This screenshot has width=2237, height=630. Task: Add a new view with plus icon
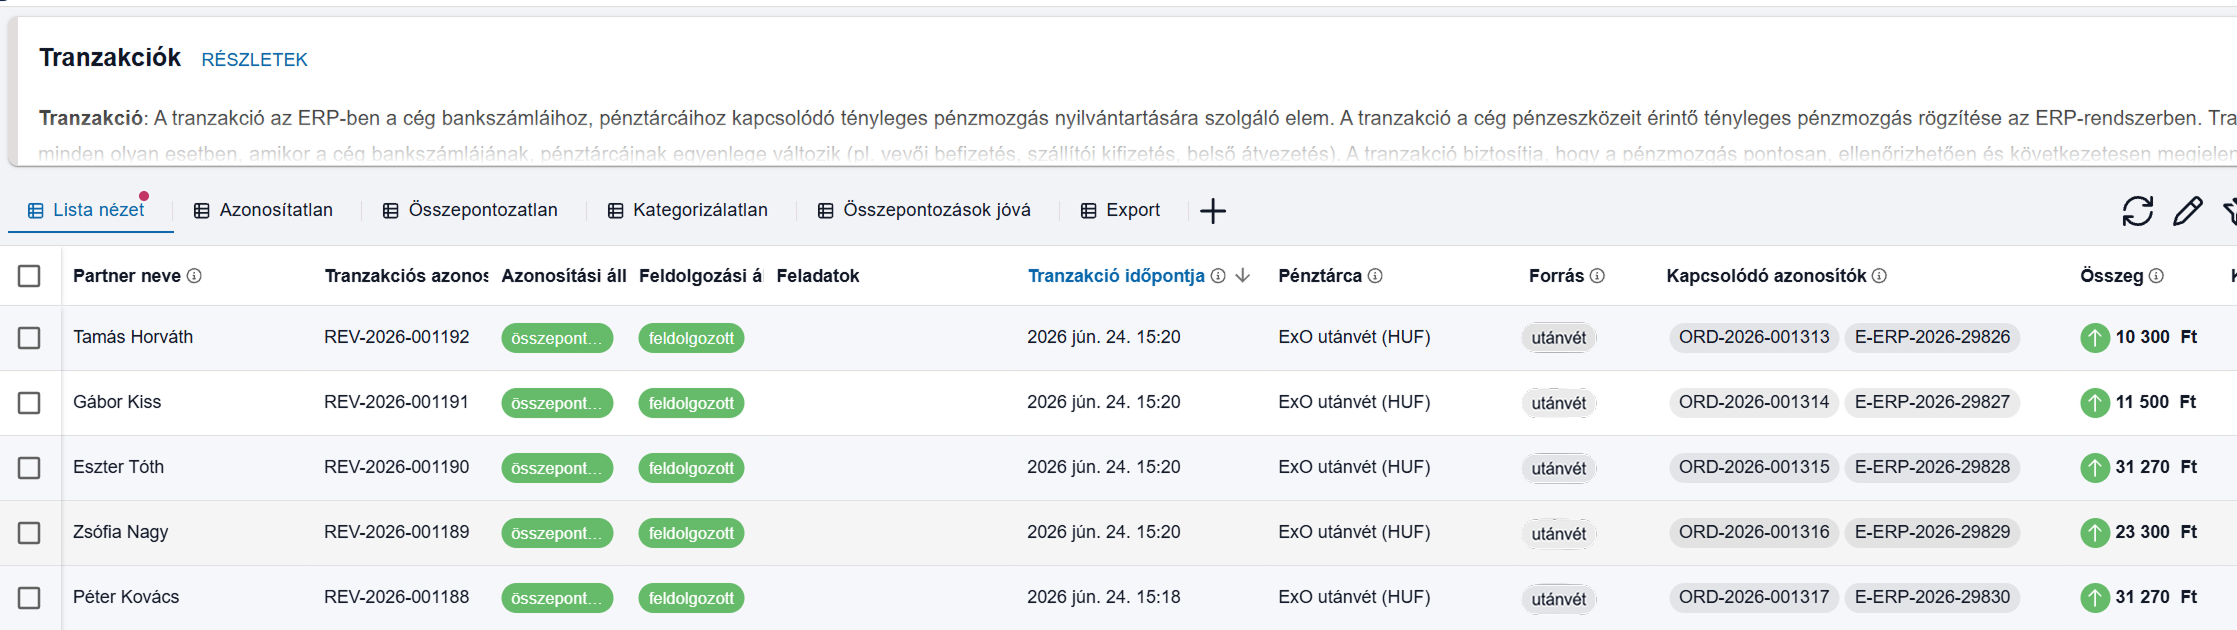(x=1212, y=211)
